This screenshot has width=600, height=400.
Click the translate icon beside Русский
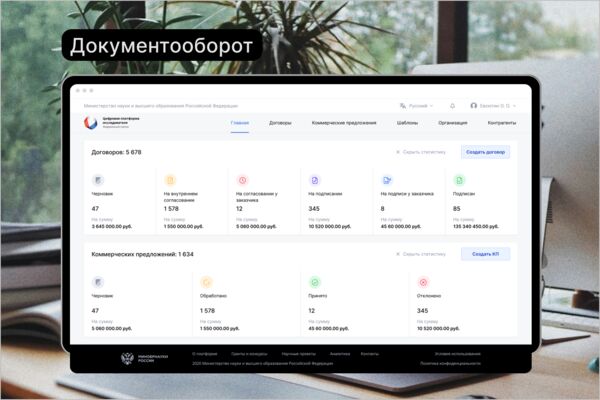tap(403, 106)
